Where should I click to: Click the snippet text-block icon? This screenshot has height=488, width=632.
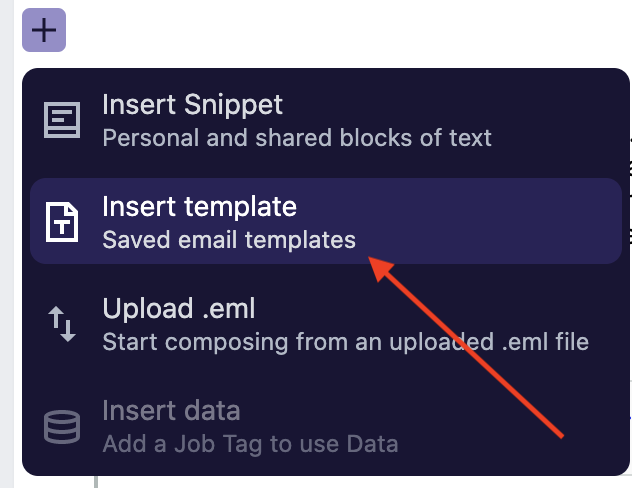tap(62, 120)
